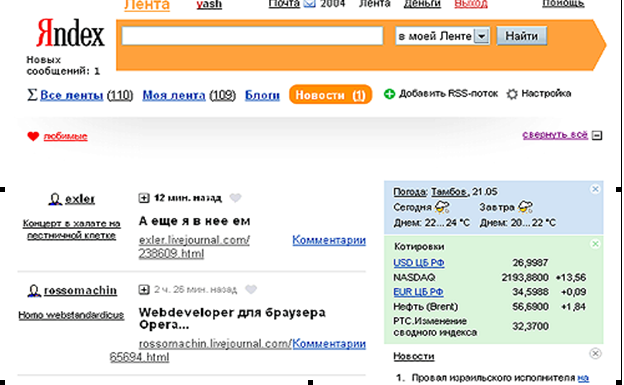
Task: Click today's weather cloud icon
Action: 442,207
